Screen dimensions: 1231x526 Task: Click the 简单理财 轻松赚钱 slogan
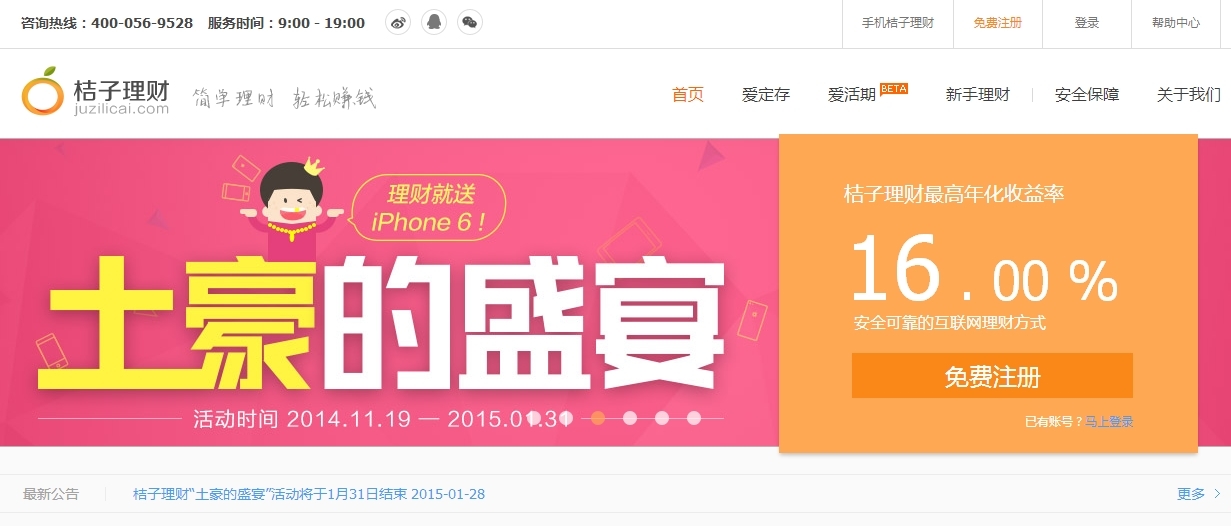coord(284,98)
